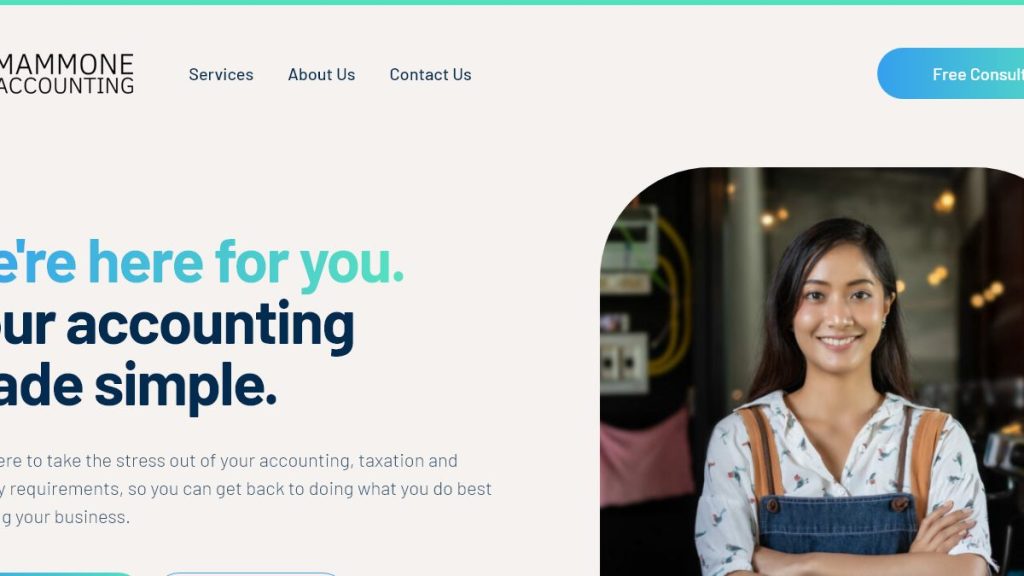The height and width of the screenshot is (576, 1024).
Task: Click the outlined button at bottom edge
Action: [x=249, y=573]
